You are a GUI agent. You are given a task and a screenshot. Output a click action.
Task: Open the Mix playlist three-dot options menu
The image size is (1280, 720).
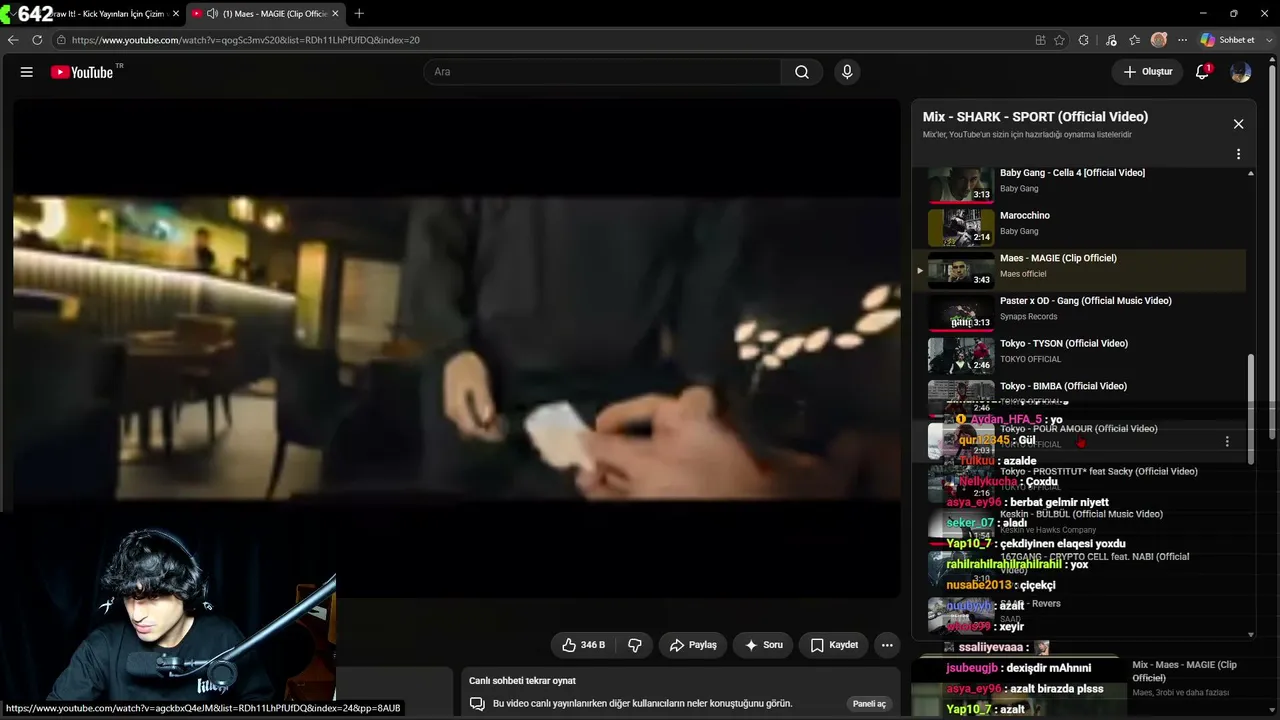click(1238, 154)
